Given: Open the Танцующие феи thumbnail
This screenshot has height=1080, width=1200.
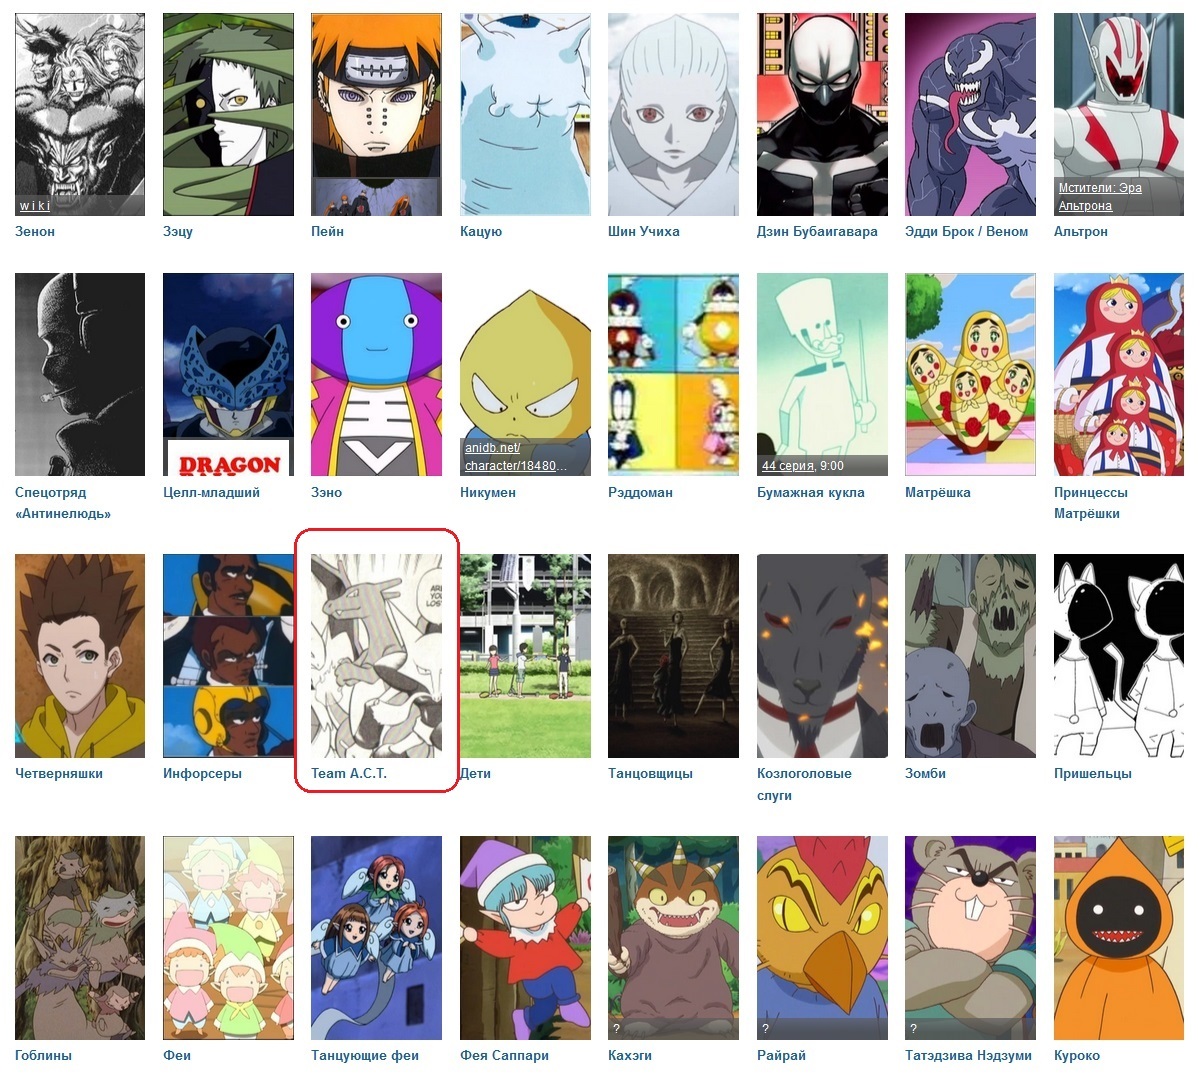Looking at the screenshot, I should pos(376,938).
